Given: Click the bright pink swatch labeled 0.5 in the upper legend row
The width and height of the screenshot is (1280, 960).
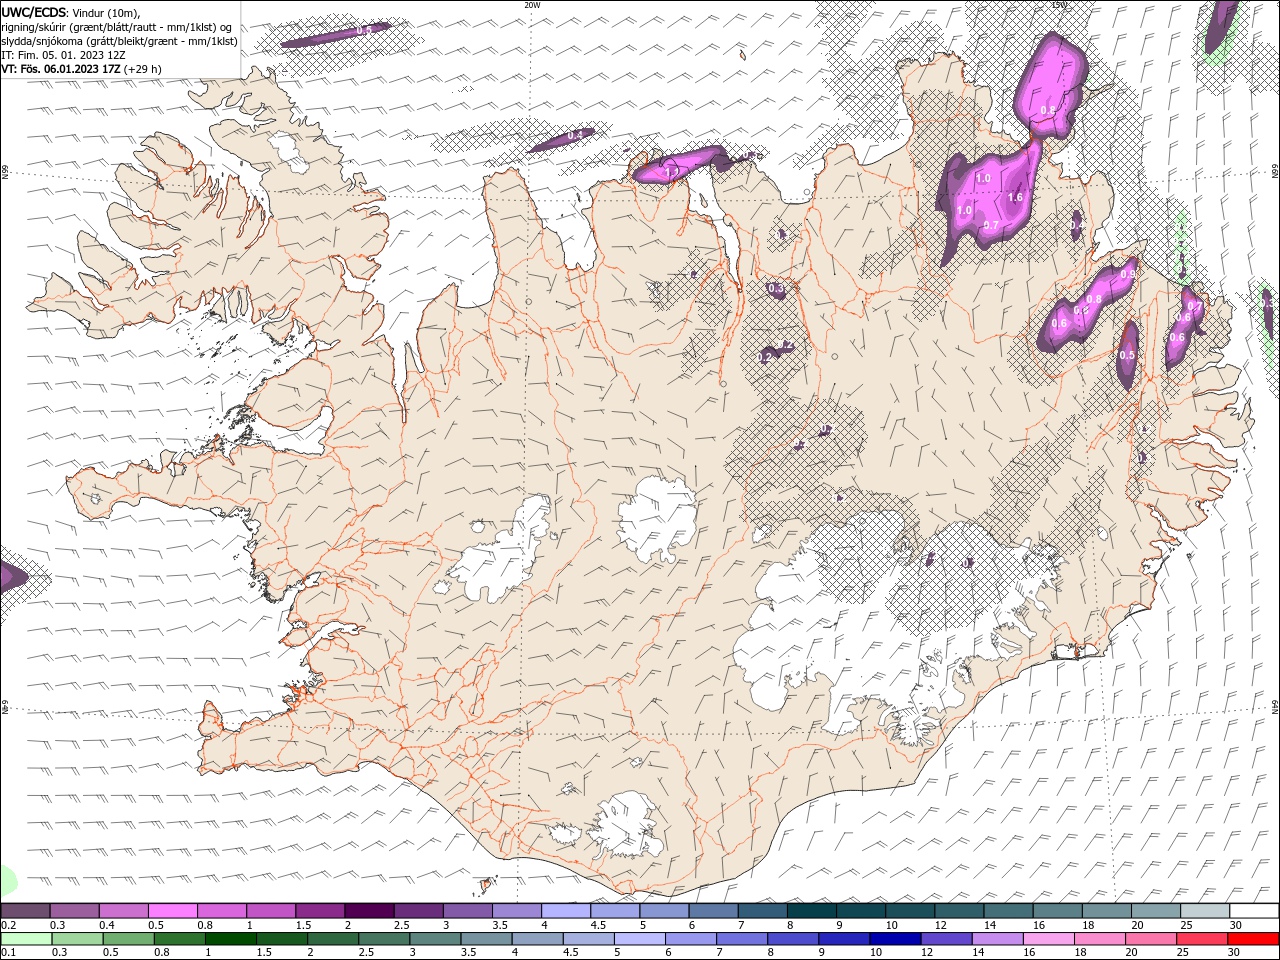Looking at the screenshot, I should 172,911.
